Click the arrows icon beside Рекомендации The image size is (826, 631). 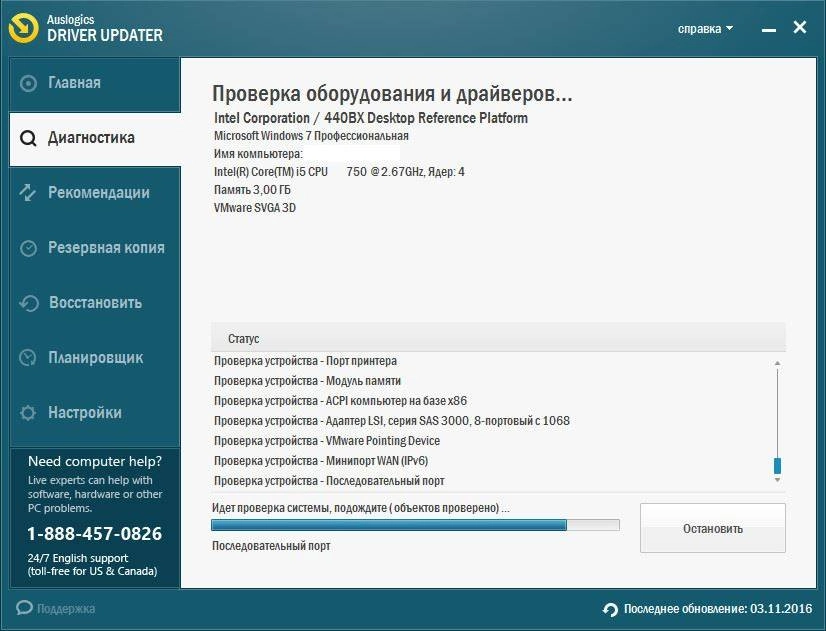[x=28, y=193]
